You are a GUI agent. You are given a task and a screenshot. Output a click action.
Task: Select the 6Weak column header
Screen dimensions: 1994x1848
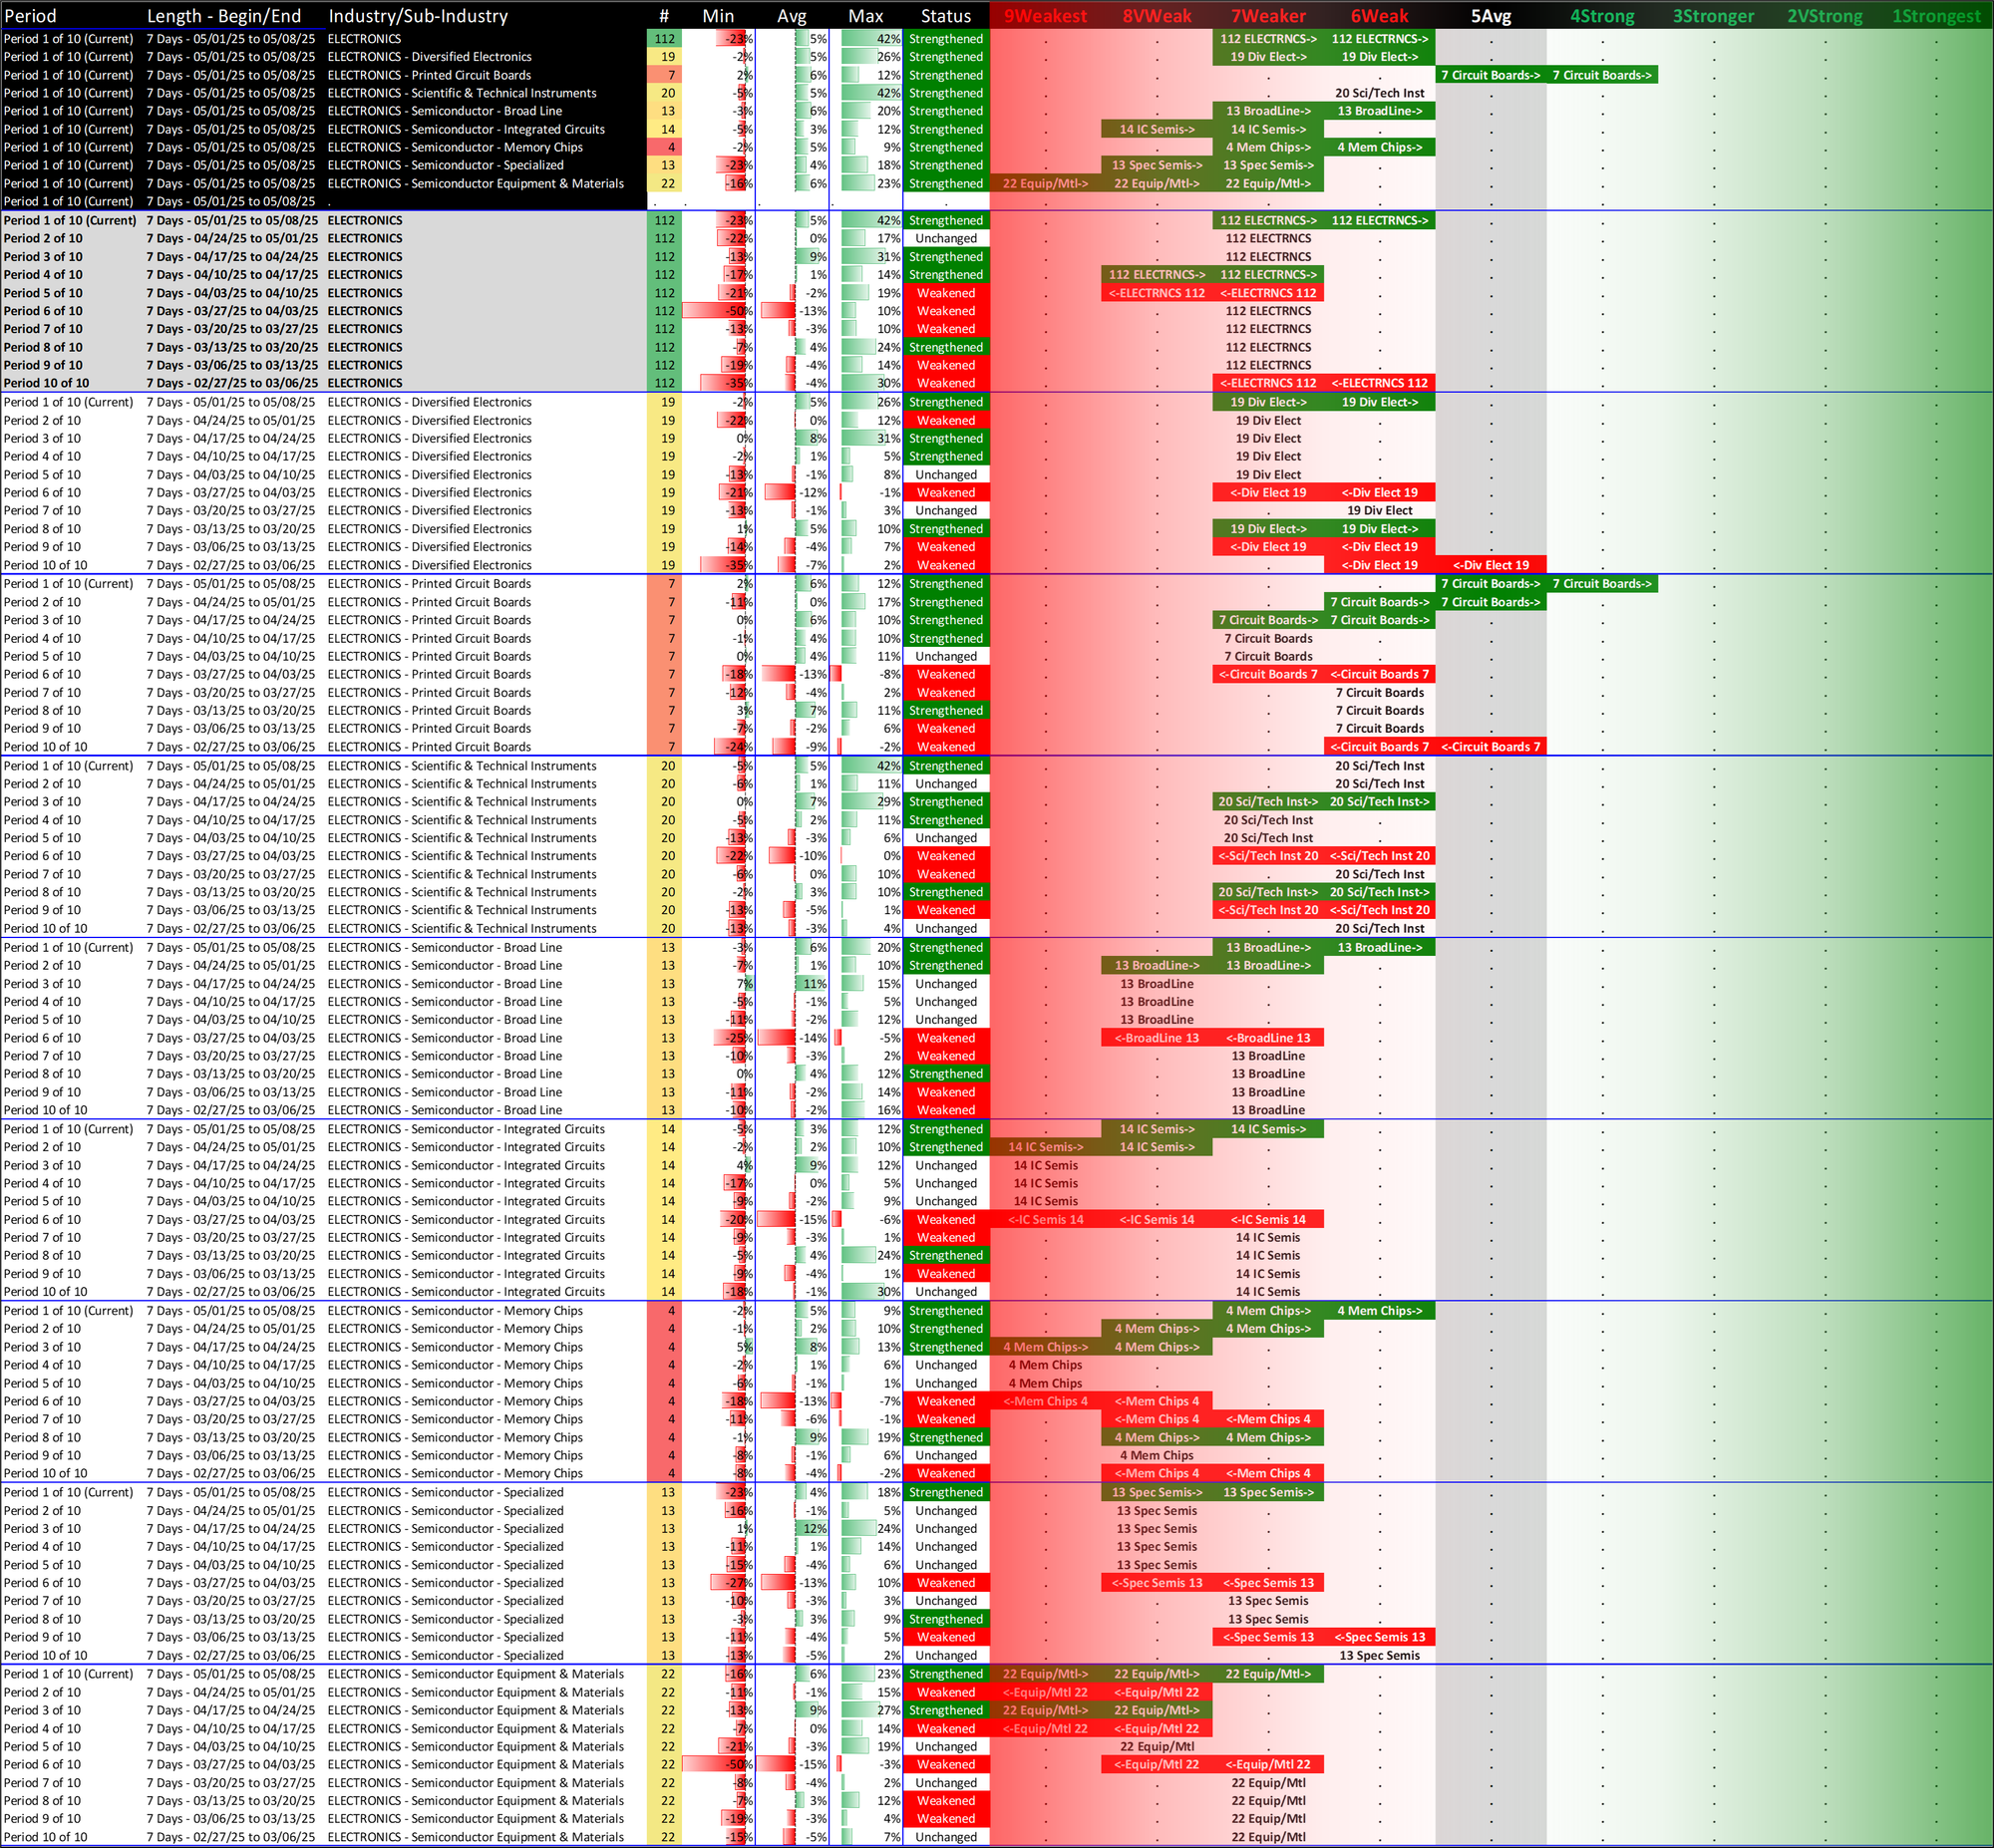tap(1379, 16)
